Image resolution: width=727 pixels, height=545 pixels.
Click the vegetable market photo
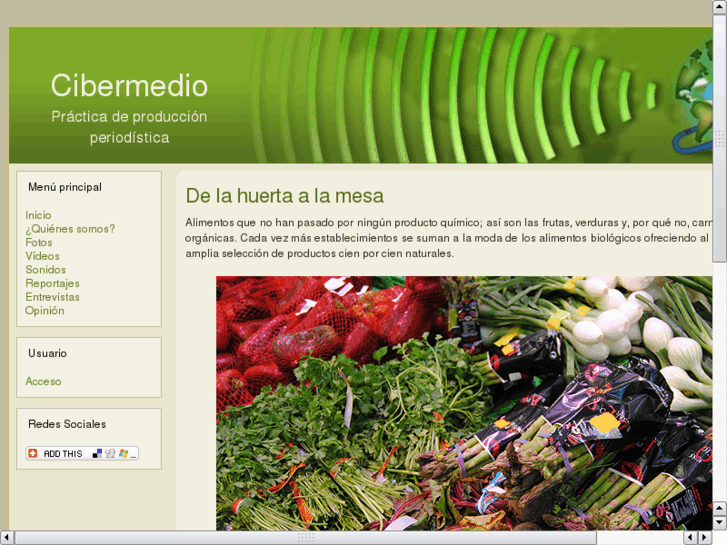pos(464,403)
